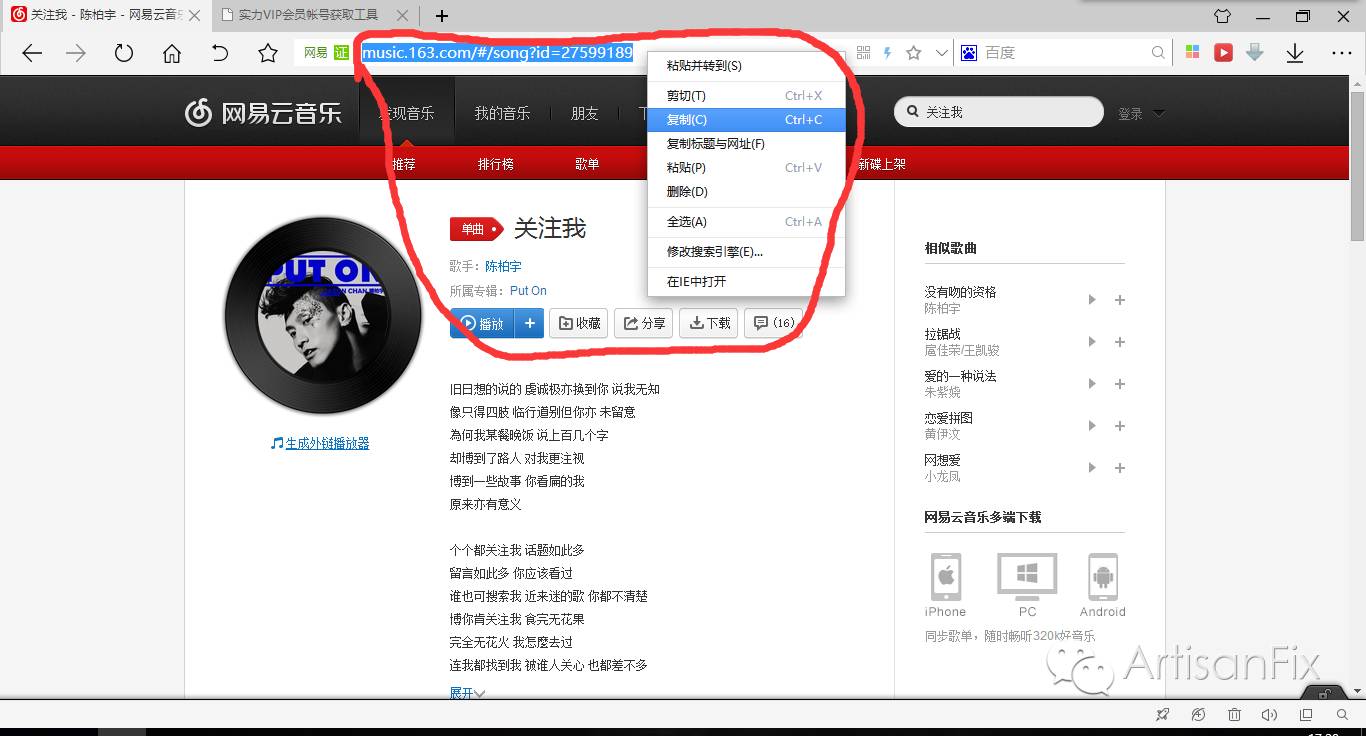Open similar song 网想爱
The image size is (1366, 736).
coord(942,460)
